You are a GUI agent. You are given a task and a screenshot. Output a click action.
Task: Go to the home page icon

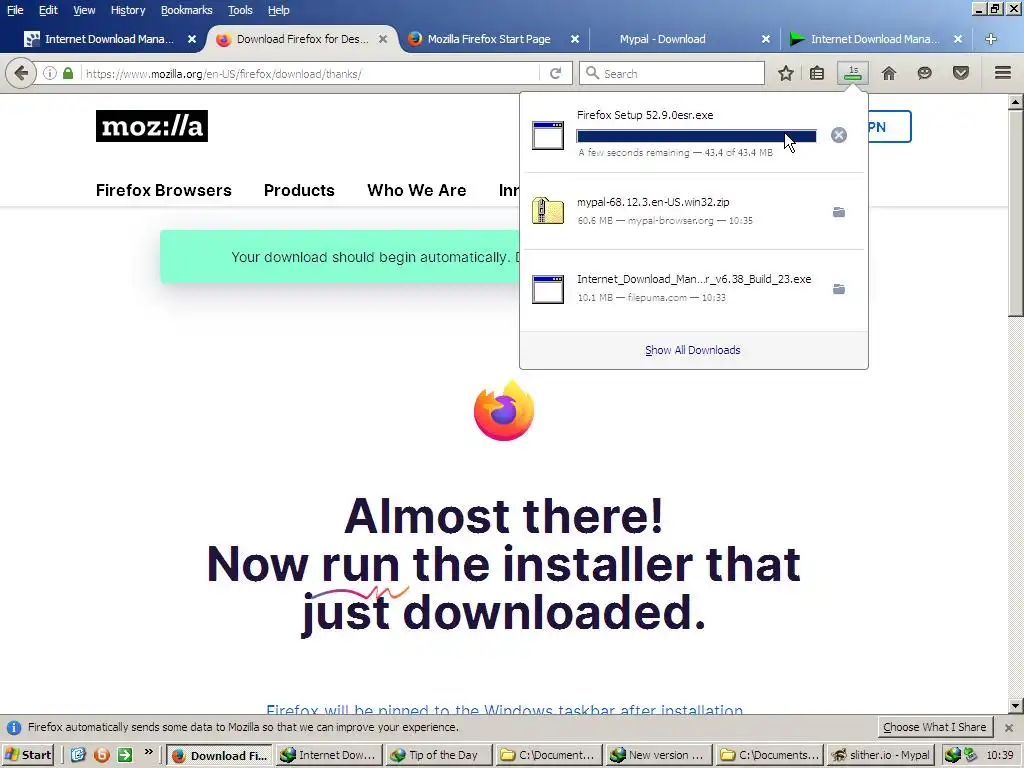pos(889,73)
